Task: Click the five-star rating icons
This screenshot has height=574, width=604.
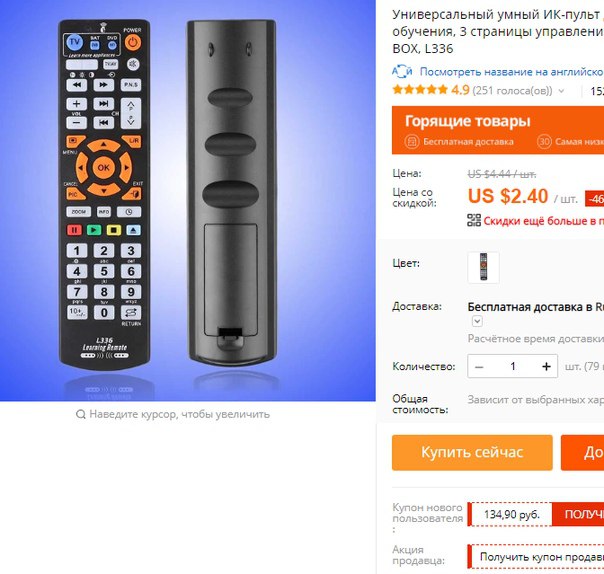Action: [420, 90]
